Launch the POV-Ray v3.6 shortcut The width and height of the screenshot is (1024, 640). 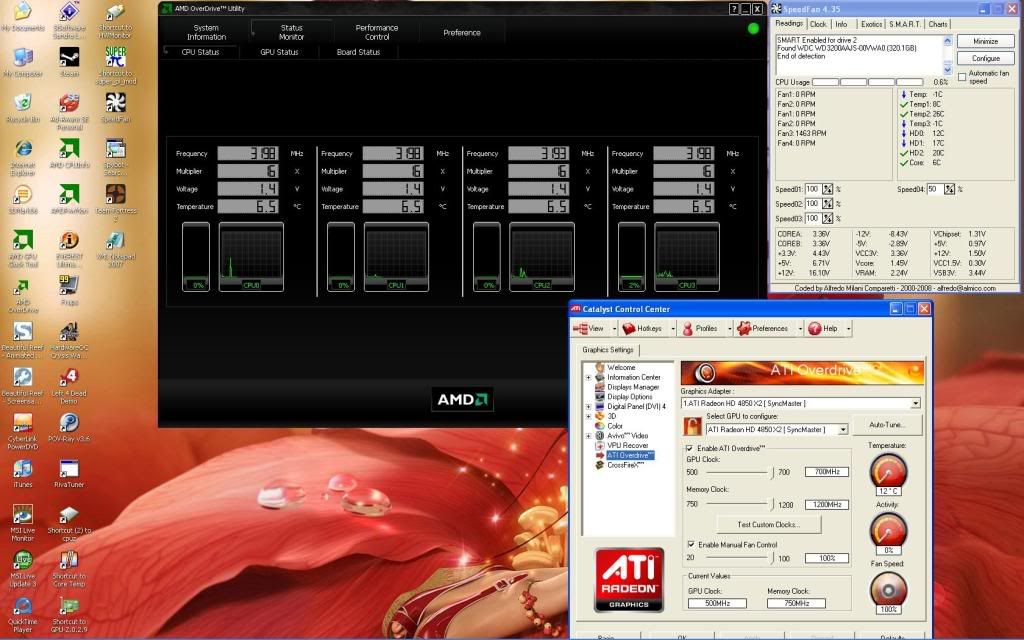tap(69, 426)
